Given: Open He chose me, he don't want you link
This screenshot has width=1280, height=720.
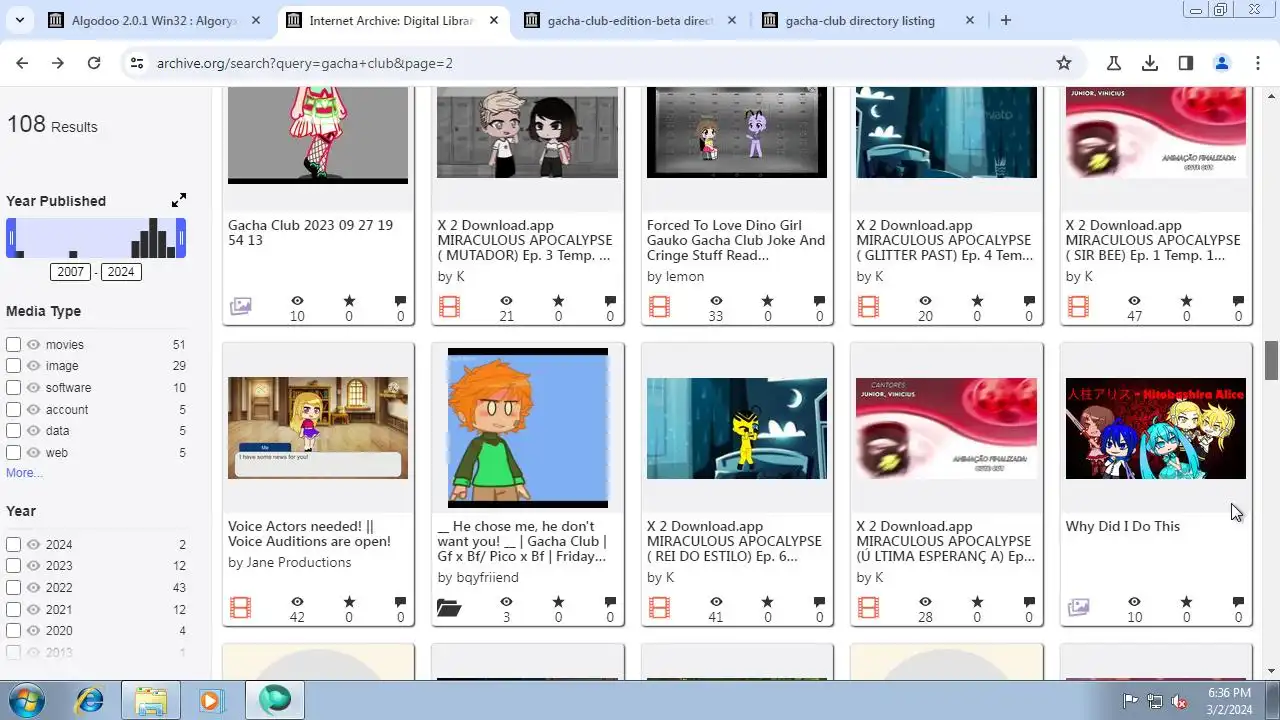Looking at the screenshot, I should [522, 541].
